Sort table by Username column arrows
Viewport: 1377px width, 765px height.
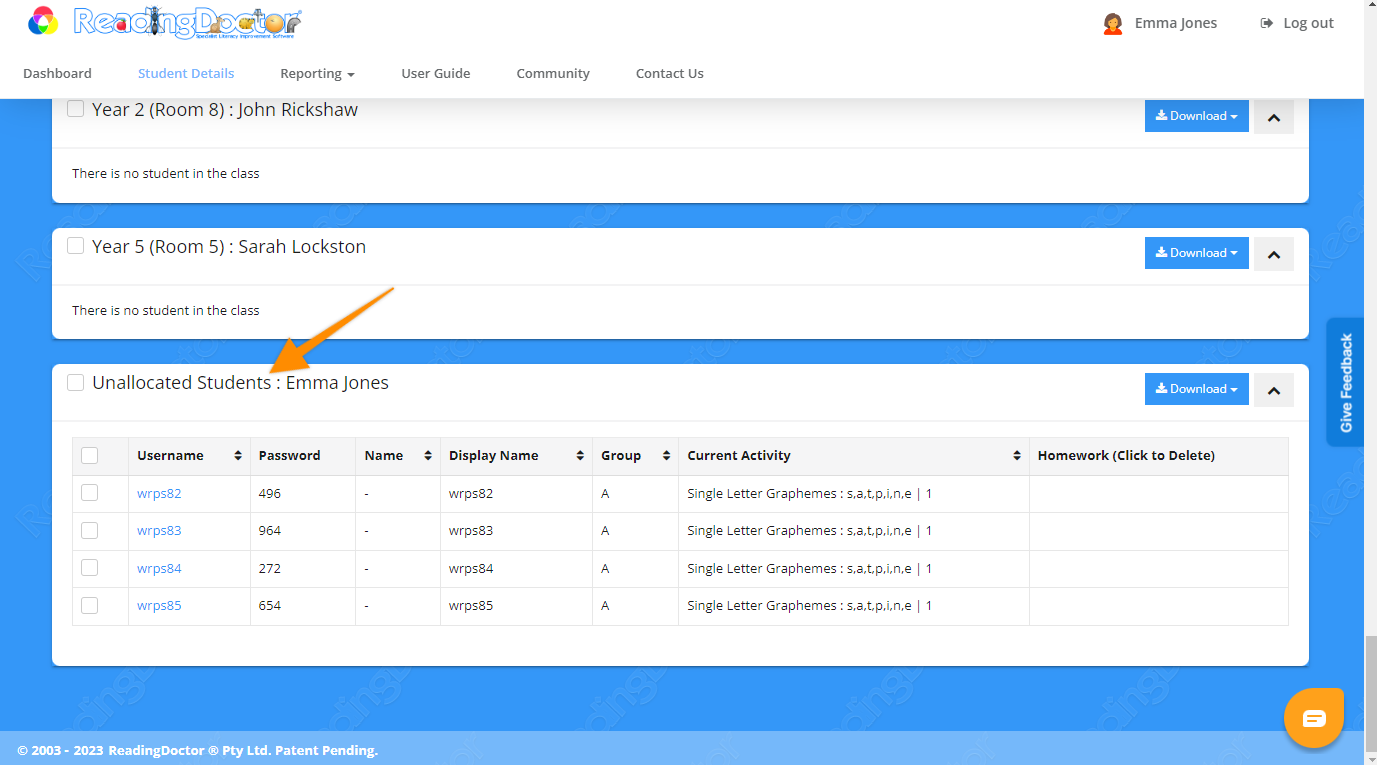[238, 456]
